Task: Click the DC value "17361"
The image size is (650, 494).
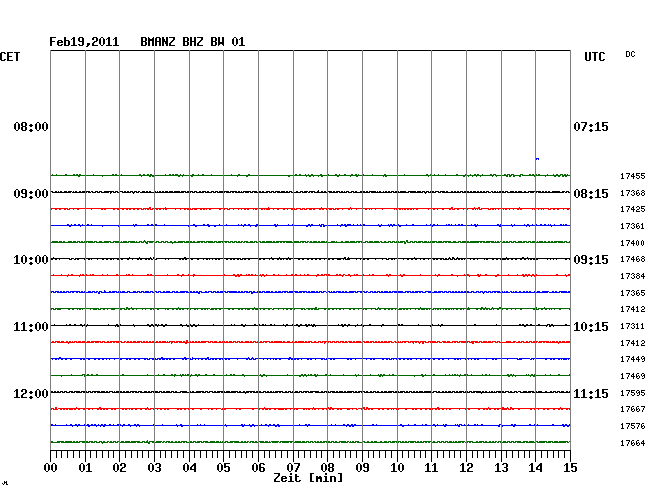Action: 633,226
